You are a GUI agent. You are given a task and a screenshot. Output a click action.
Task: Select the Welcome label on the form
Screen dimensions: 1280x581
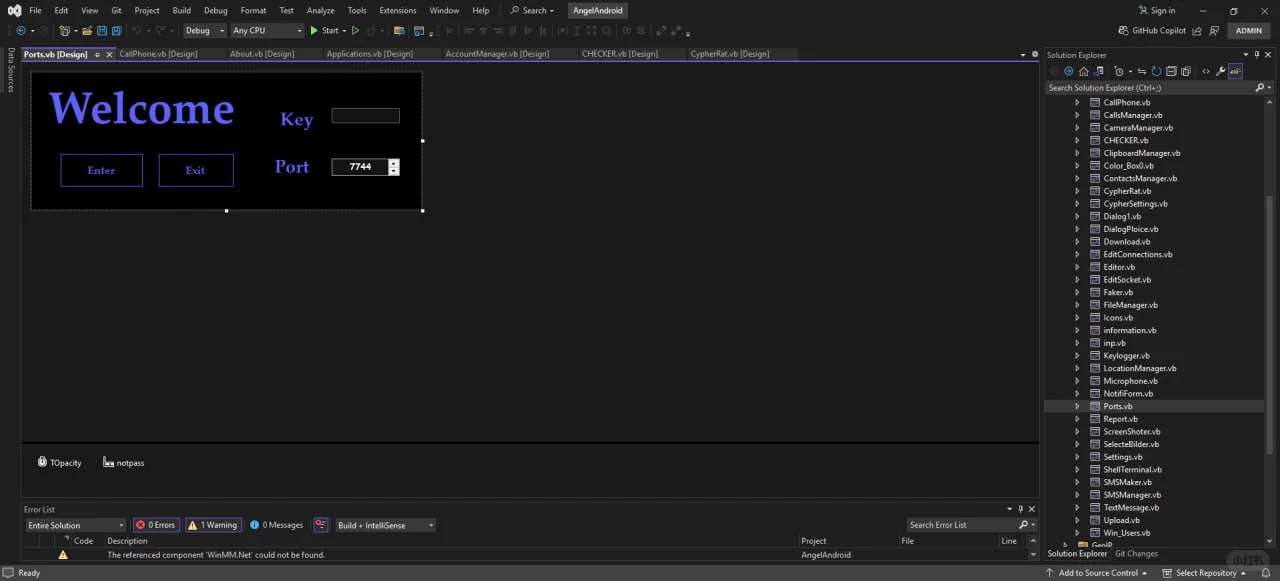click(141, 108)
